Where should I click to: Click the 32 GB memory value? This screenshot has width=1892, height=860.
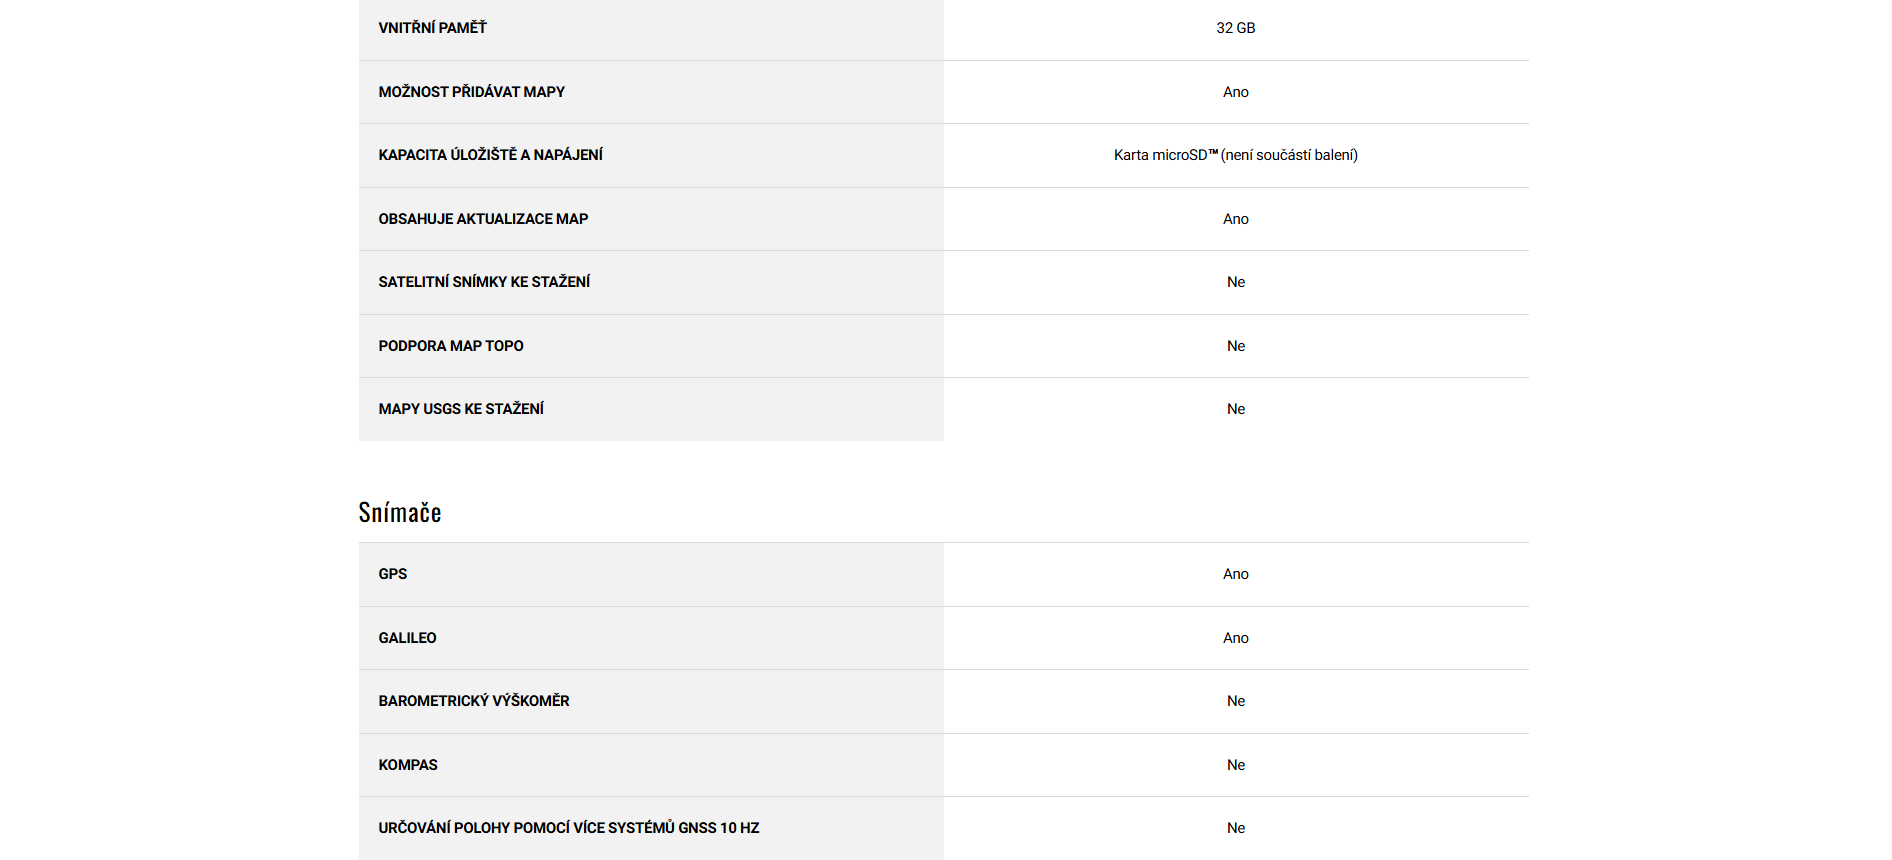(x=1235, y=28)
